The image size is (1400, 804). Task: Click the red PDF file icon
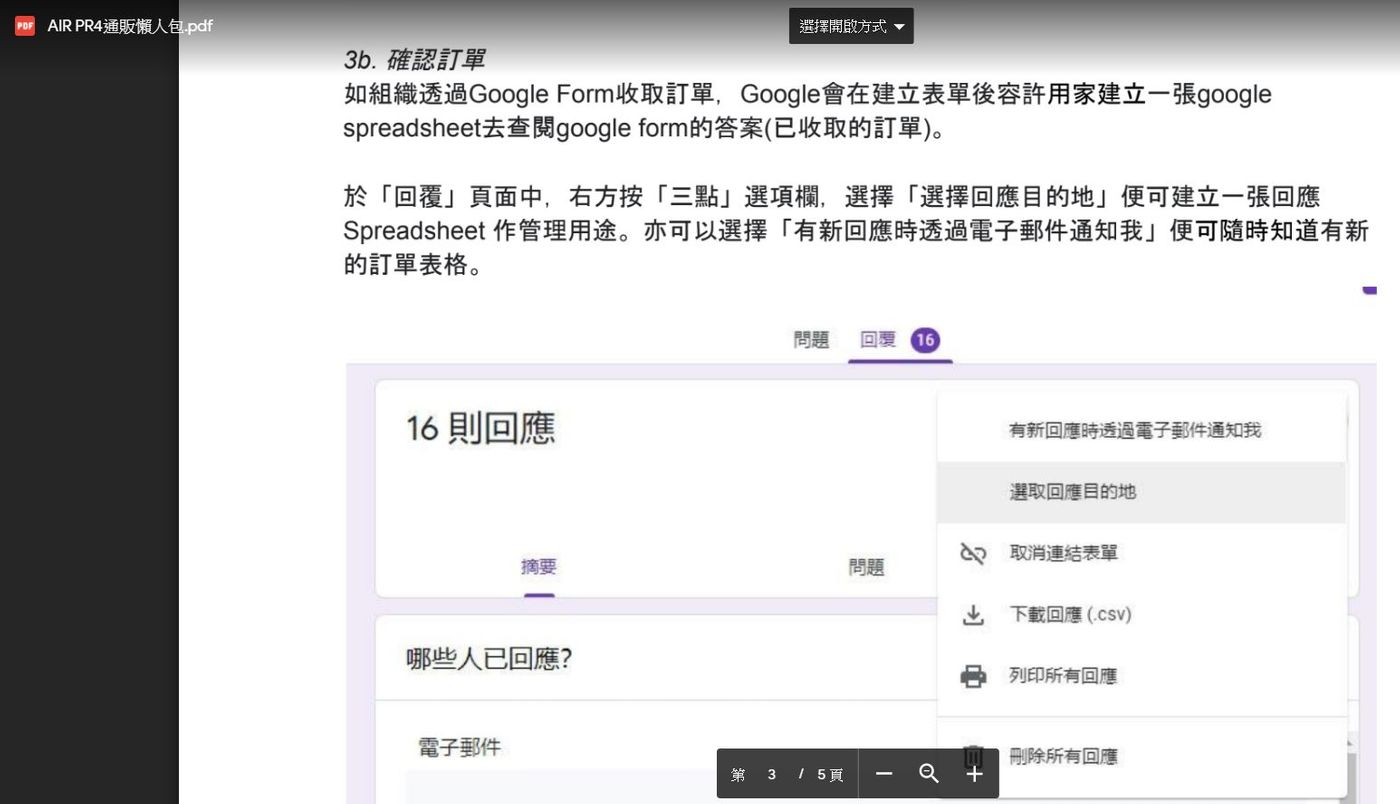(25, 26)
